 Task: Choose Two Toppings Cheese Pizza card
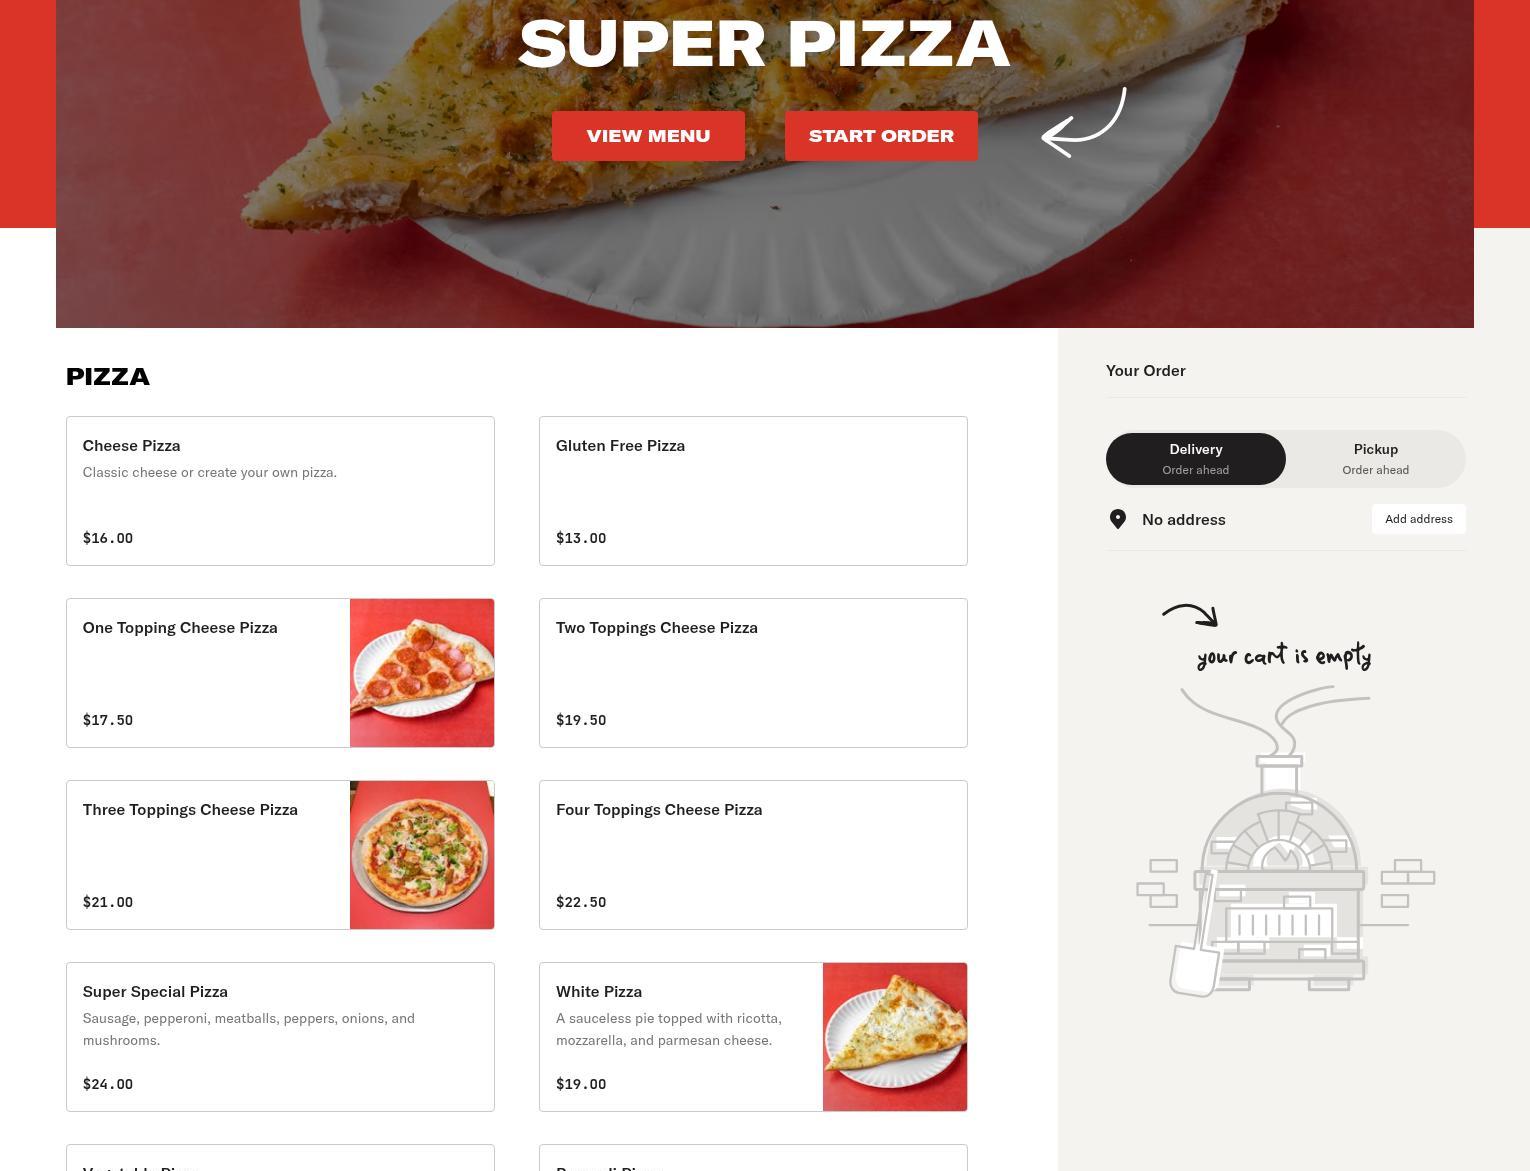tap(753, 673)
